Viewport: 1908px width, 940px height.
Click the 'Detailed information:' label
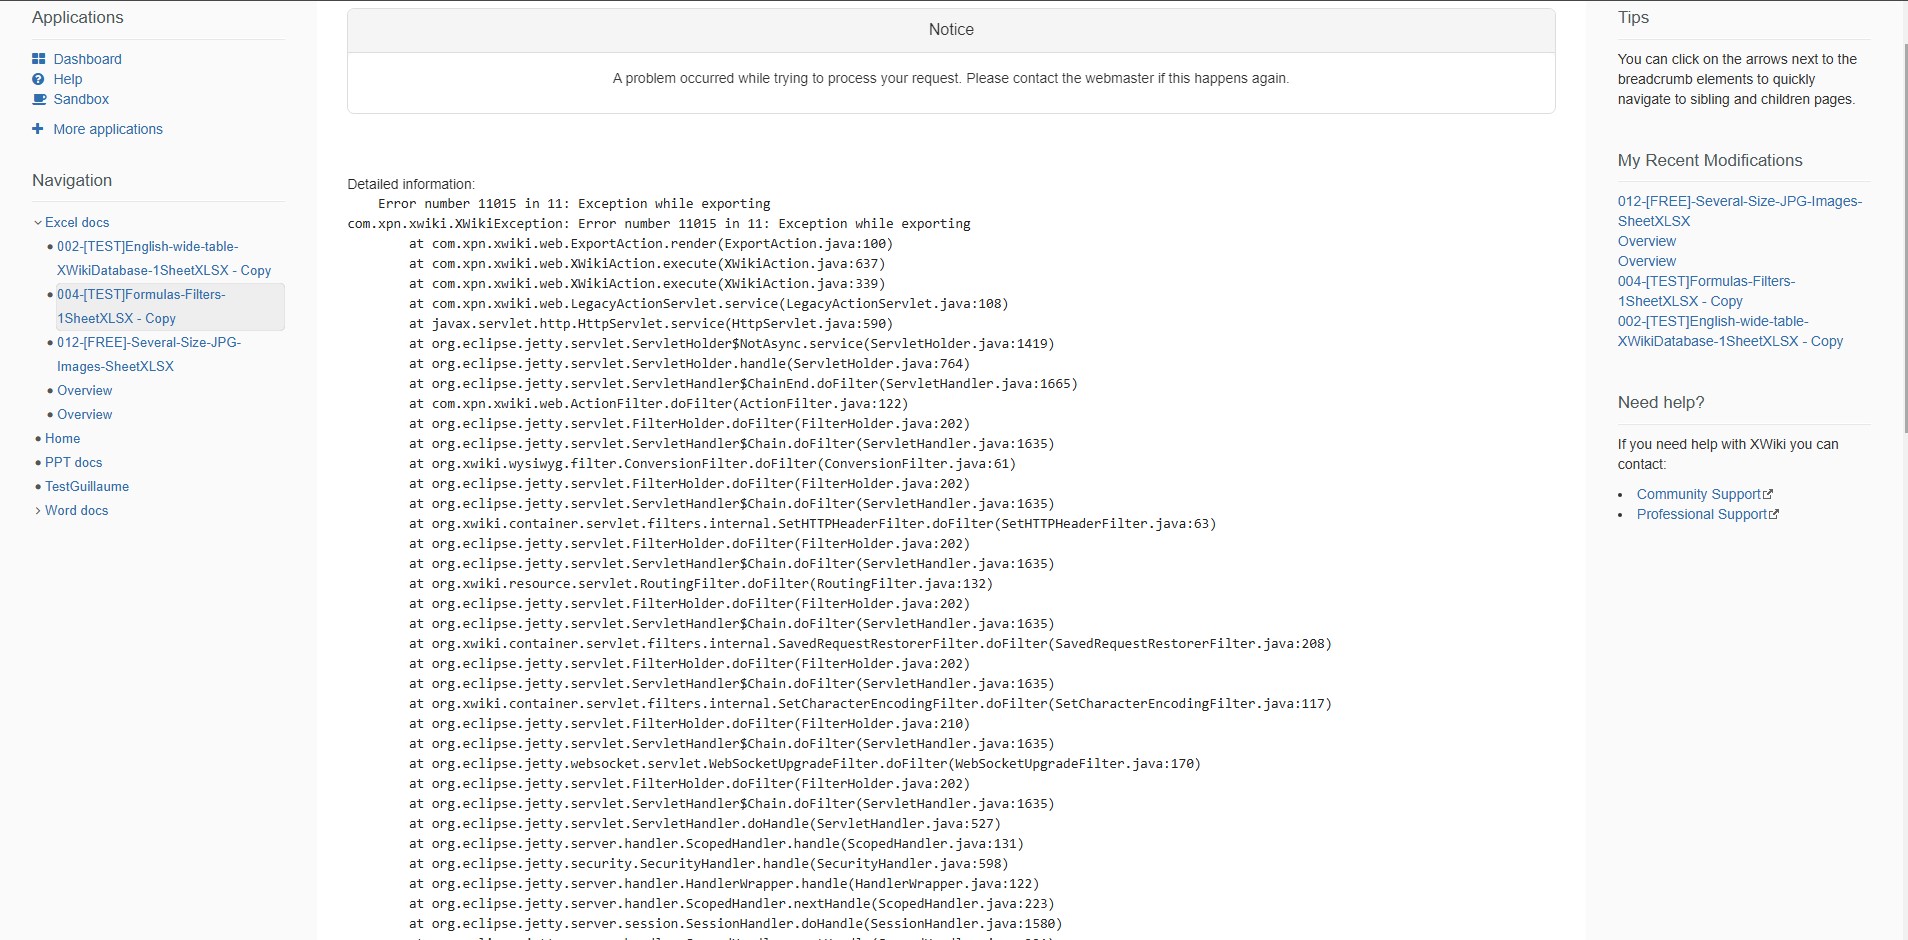pyautogui.click(x=411, y=184)
